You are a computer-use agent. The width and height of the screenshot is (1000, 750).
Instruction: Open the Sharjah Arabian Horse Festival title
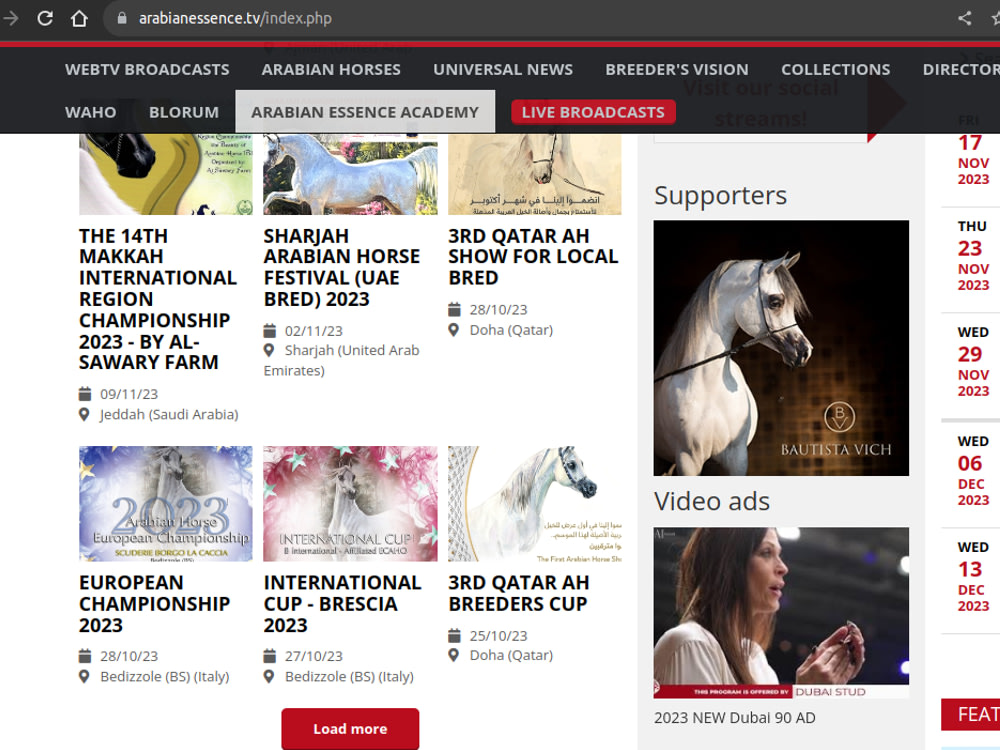(x=342, y=267)
